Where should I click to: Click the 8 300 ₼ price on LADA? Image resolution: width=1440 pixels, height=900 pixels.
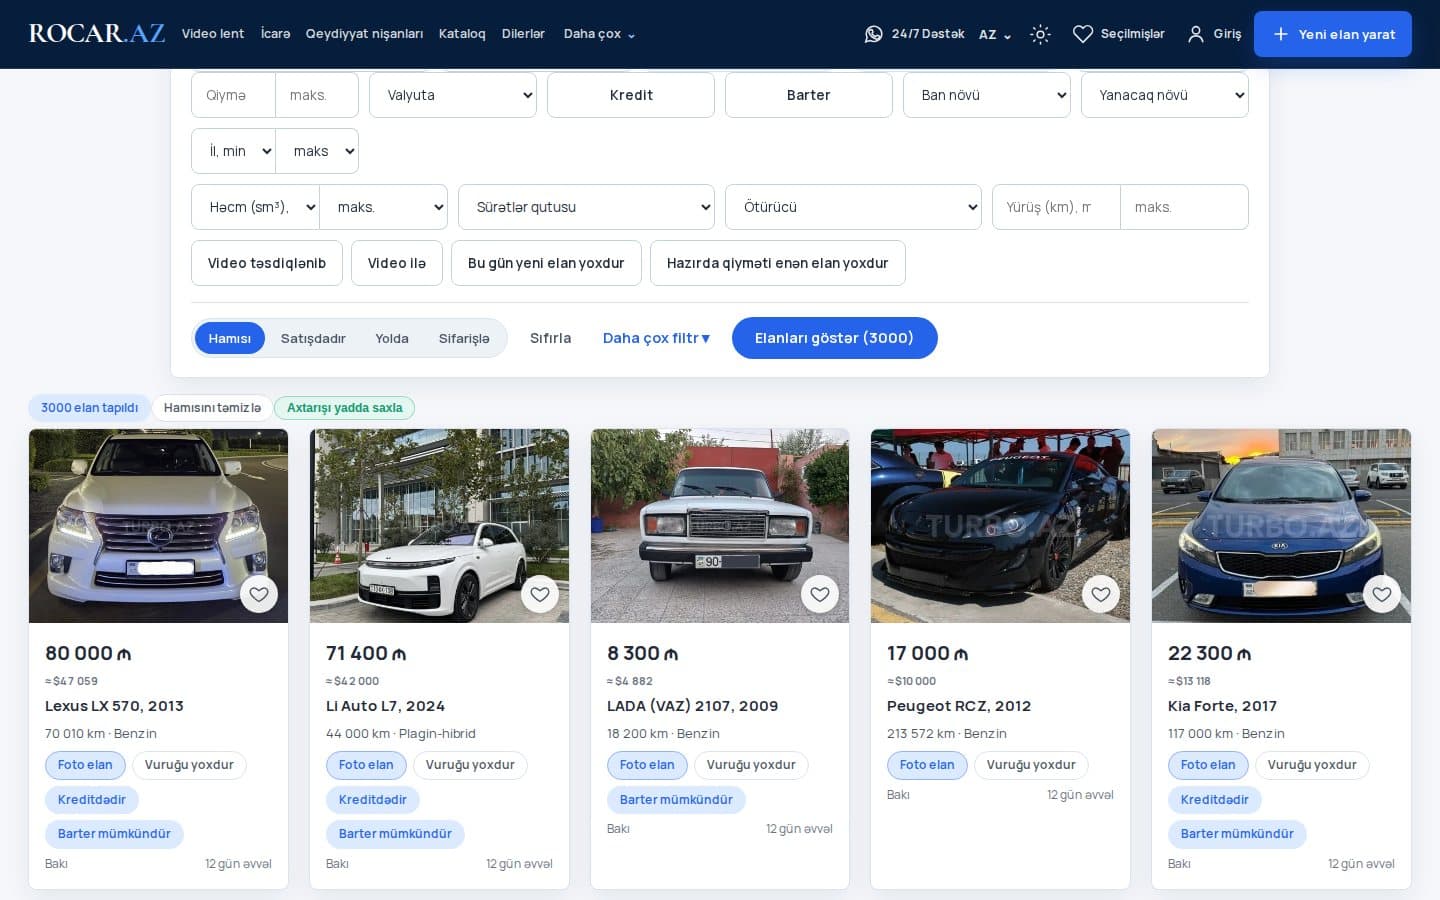pos(643,654)
